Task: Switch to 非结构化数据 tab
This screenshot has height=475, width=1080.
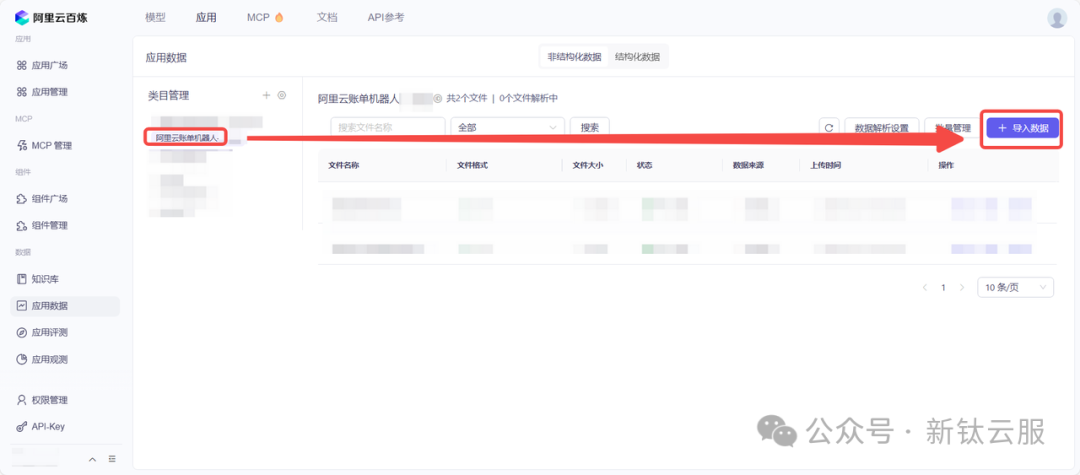Action: pos(574,57)
